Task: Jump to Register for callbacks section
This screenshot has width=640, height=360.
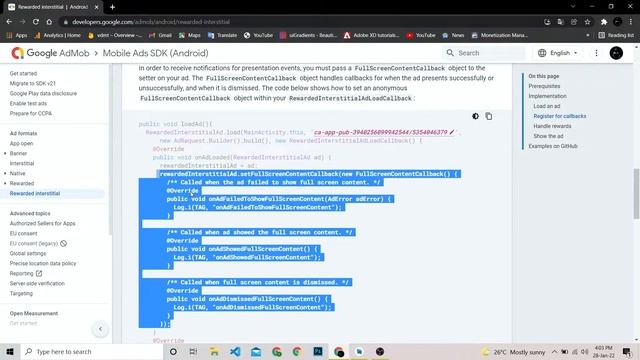Action: pyautogui.click(x=560, y=116)
